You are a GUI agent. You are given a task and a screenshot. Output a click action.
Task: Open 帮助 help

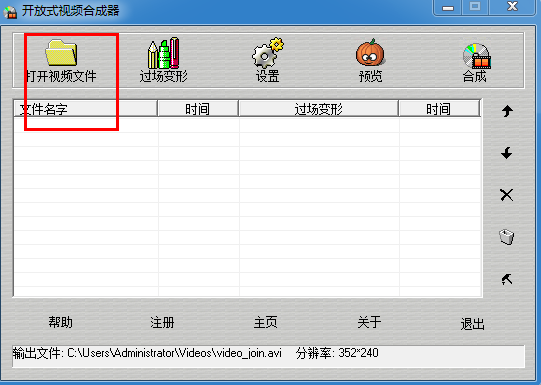(x=60, y=322)
